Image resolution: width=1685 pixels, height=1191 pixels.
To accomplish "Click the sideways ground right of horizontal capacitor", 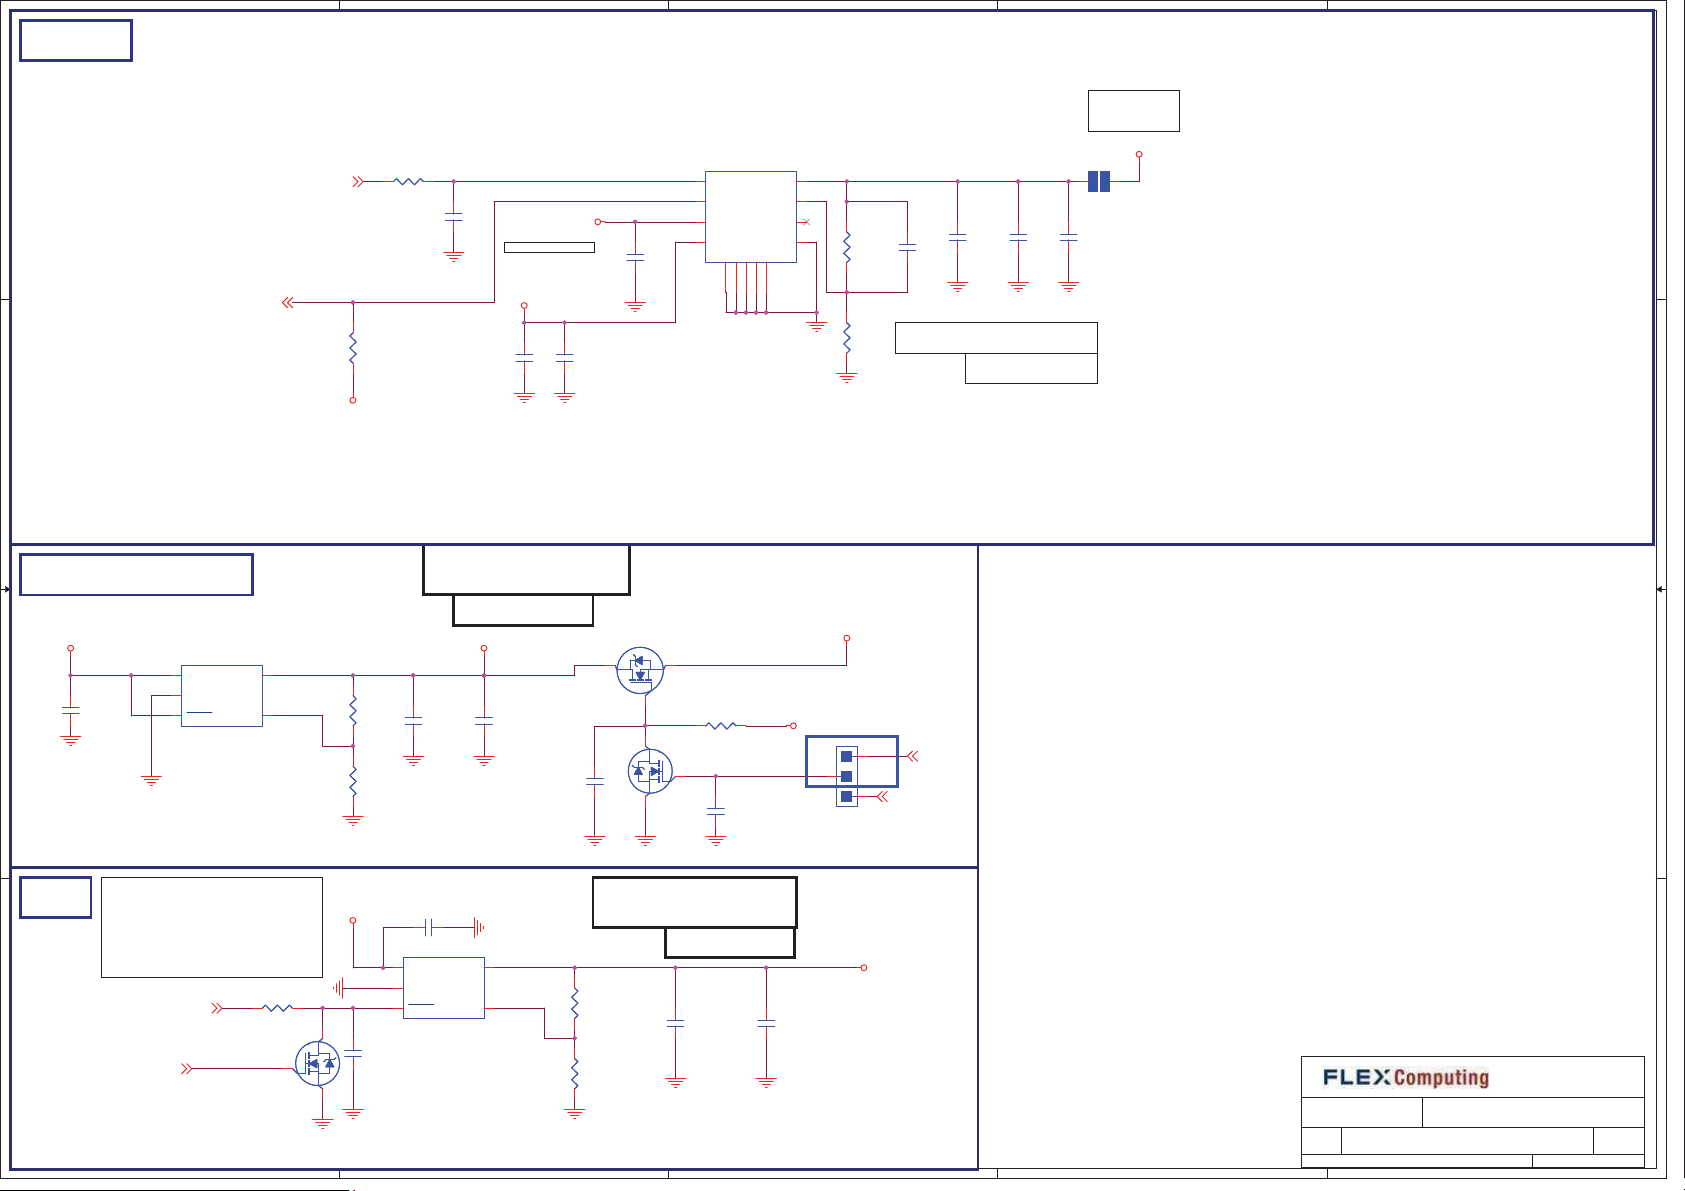I will (x=479, y=927).
